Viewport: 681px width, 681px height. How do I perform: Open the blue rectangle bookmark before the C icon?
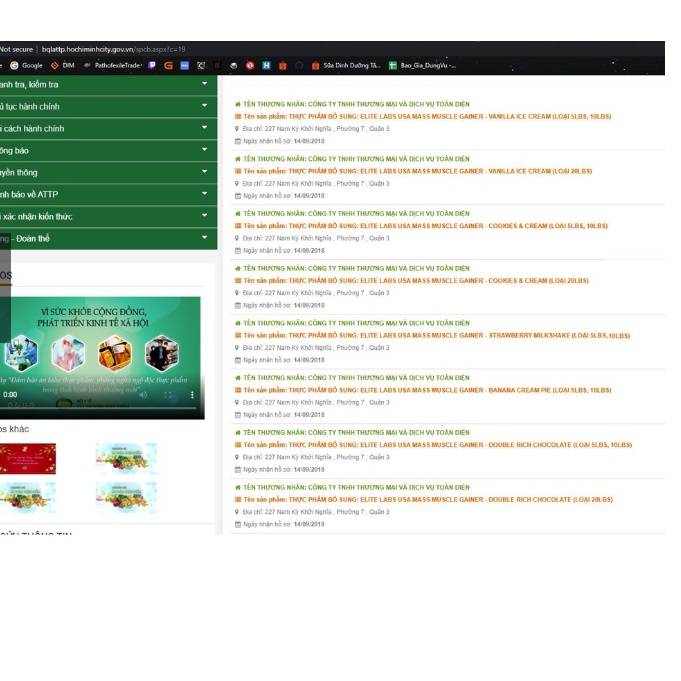185,66
